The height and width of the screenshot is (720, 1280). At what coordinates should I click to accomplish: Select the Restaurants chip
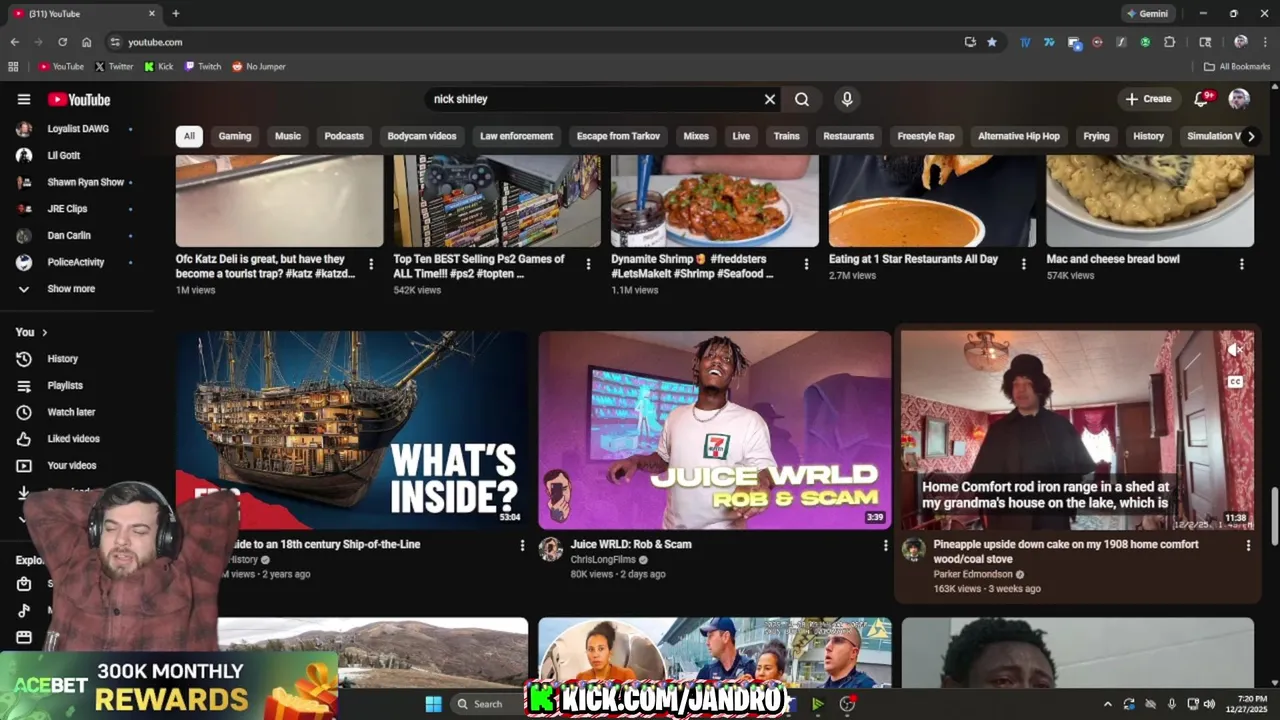pos(848,136)
